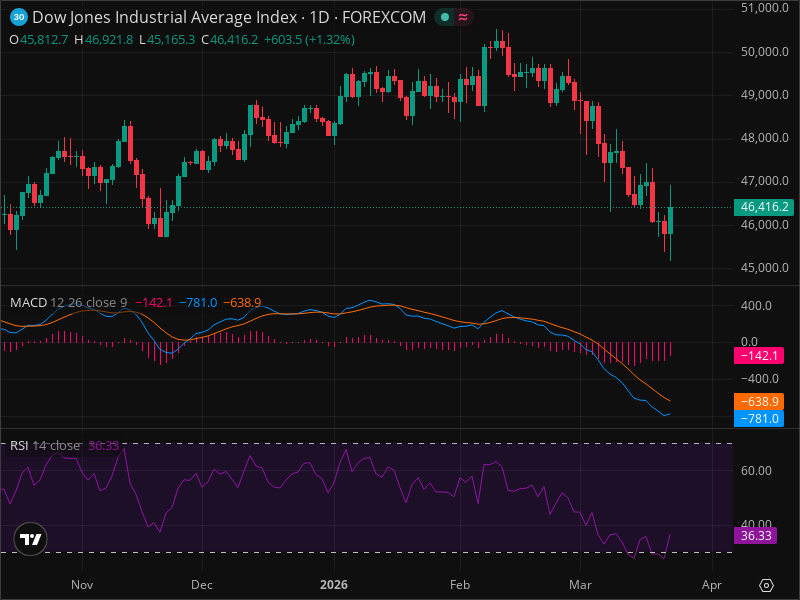Click the Feb label on time axis

coord(460,585)
